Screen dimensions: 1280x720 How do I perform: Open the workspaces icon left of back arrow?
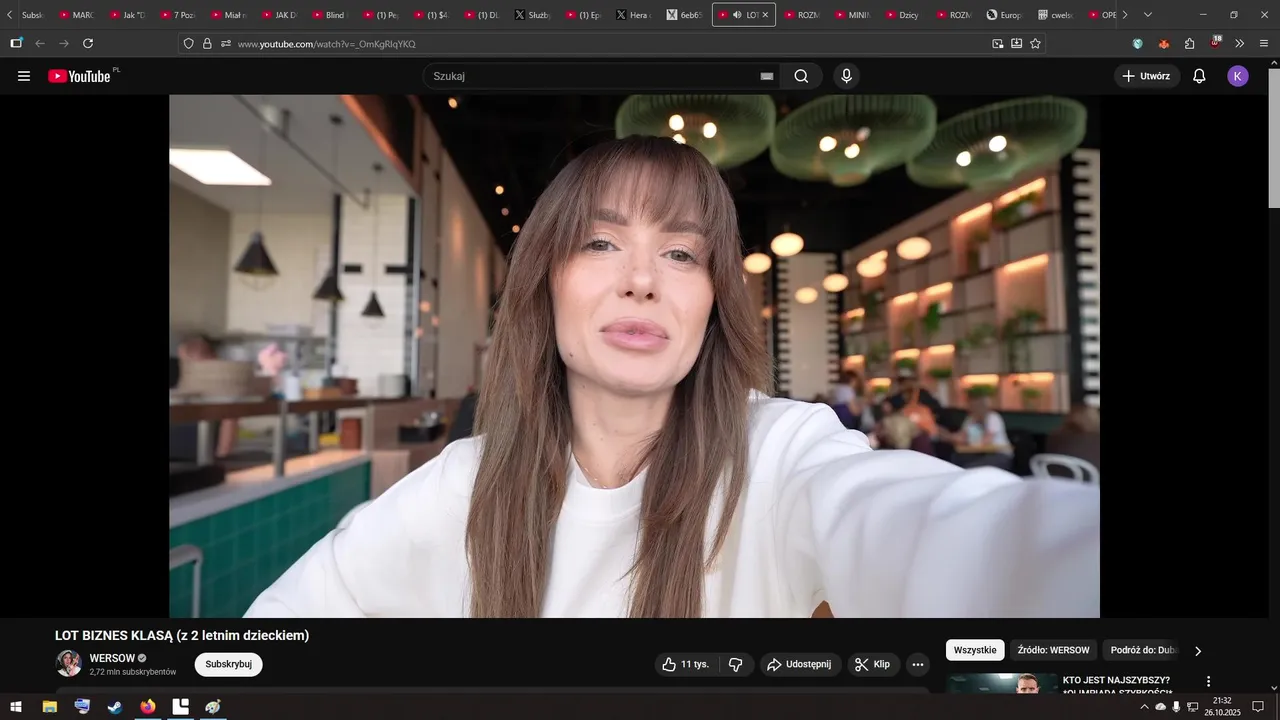(16, 44)
